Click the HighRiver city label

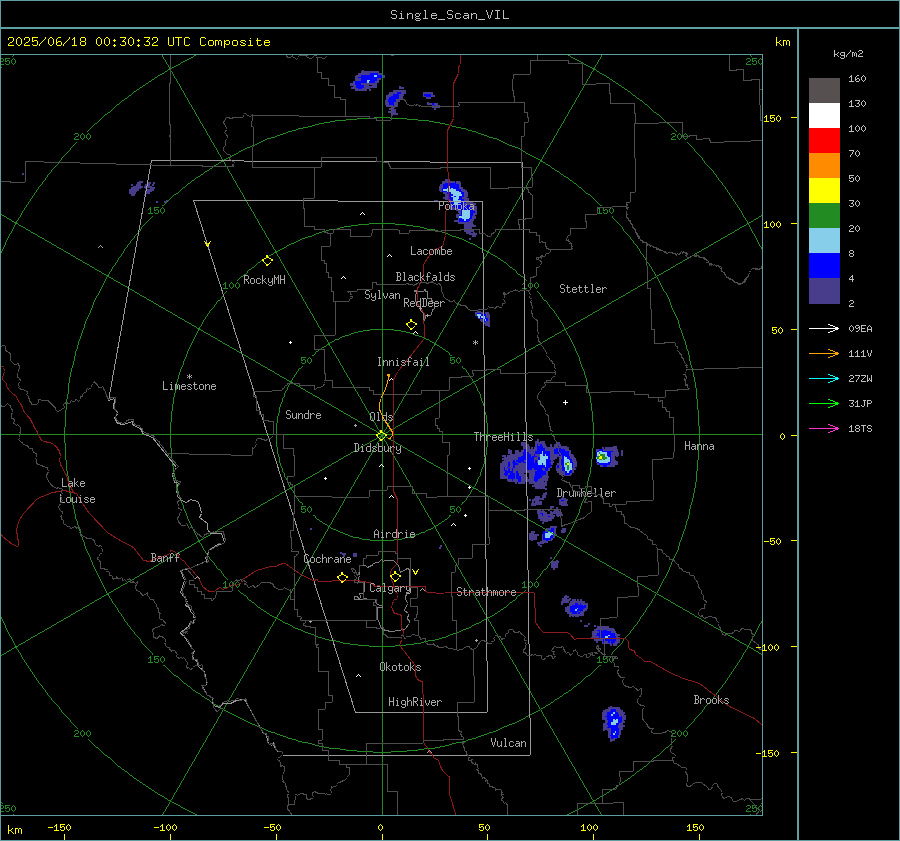coord(415,702)
